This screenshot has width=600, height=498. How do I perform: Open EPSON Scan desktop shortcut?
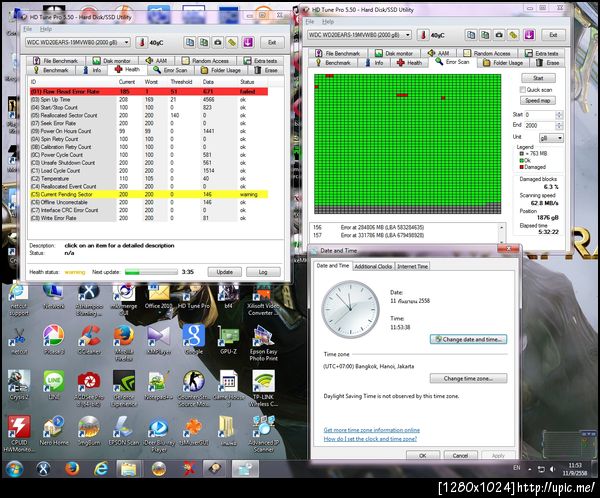[x=124, y=431]
